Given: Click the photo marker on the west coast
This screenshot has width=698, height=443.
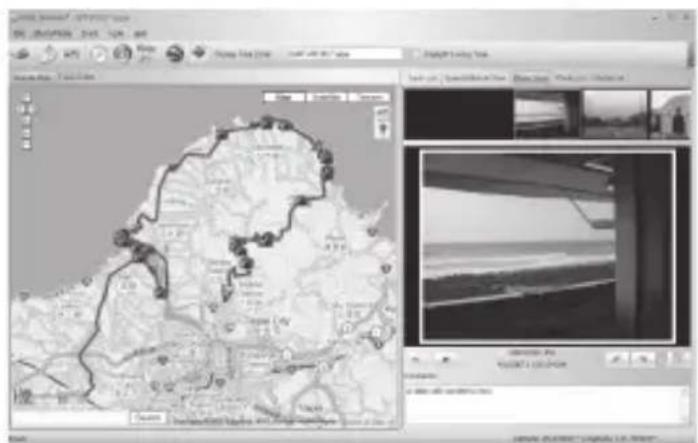Looking at the screenshot, I should pos(121,238).
